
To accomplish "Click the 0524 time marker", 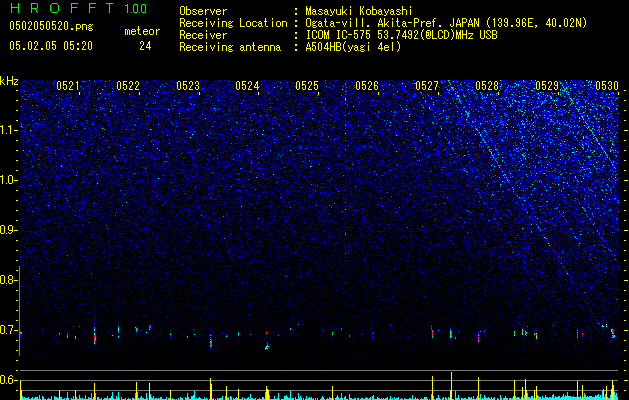I will tap(247, 86).
